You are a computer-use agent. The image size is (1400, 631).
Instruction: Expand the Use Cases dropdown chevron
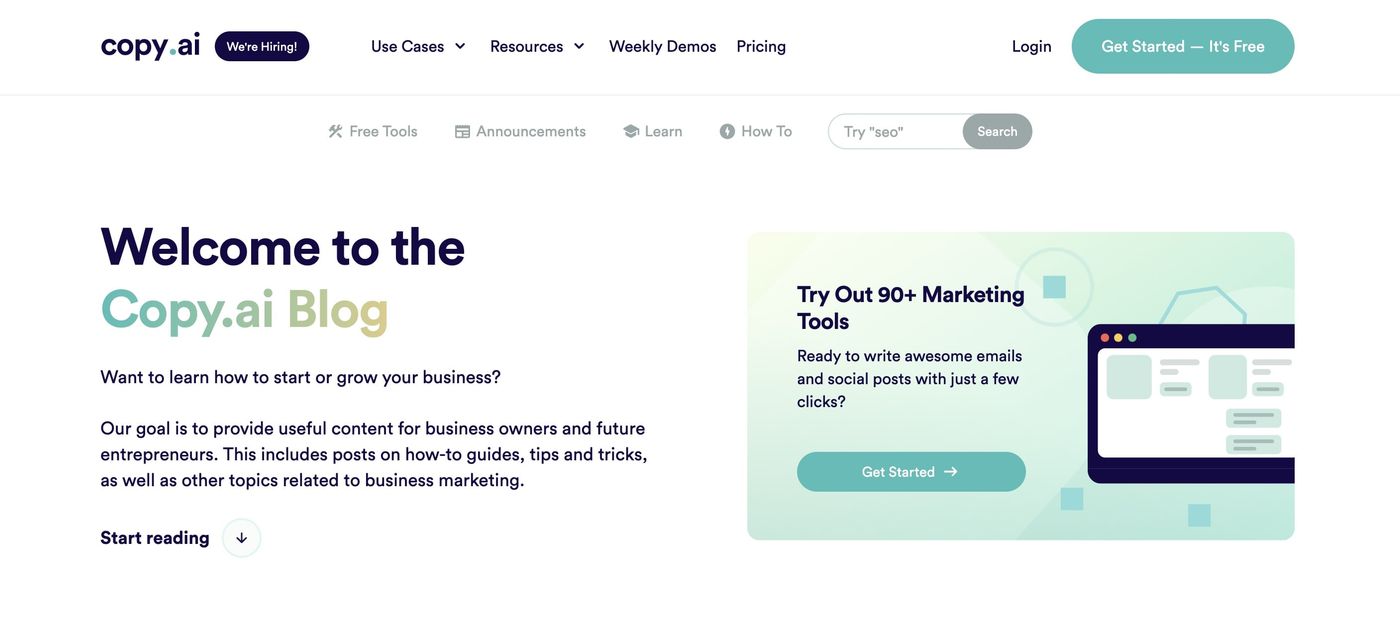[x=460, y=46]
